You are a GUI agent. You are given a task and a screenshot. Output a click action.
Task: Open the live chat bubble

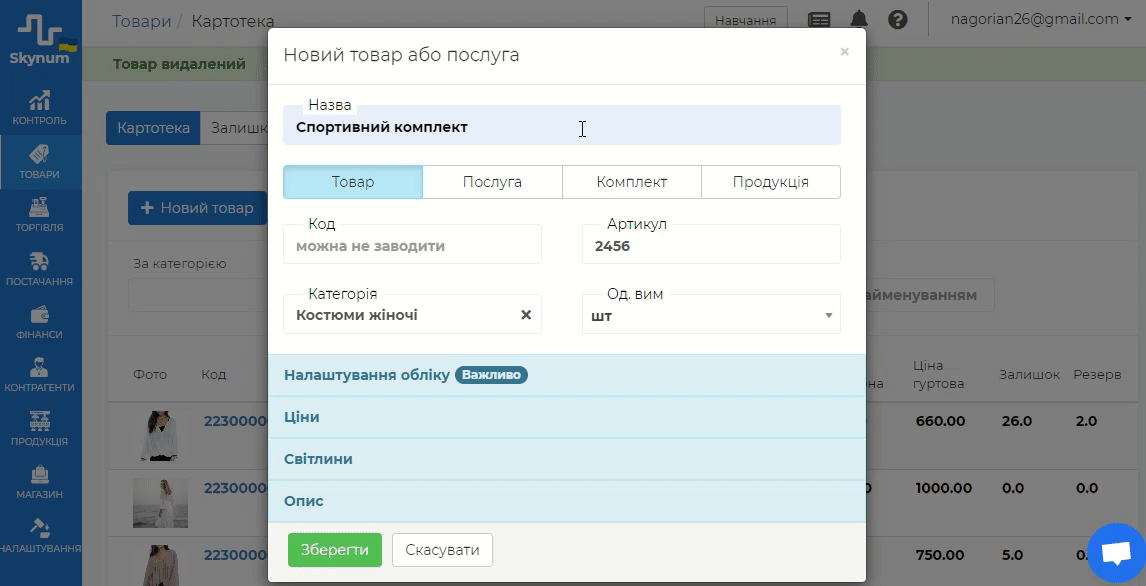point(1114,552)
